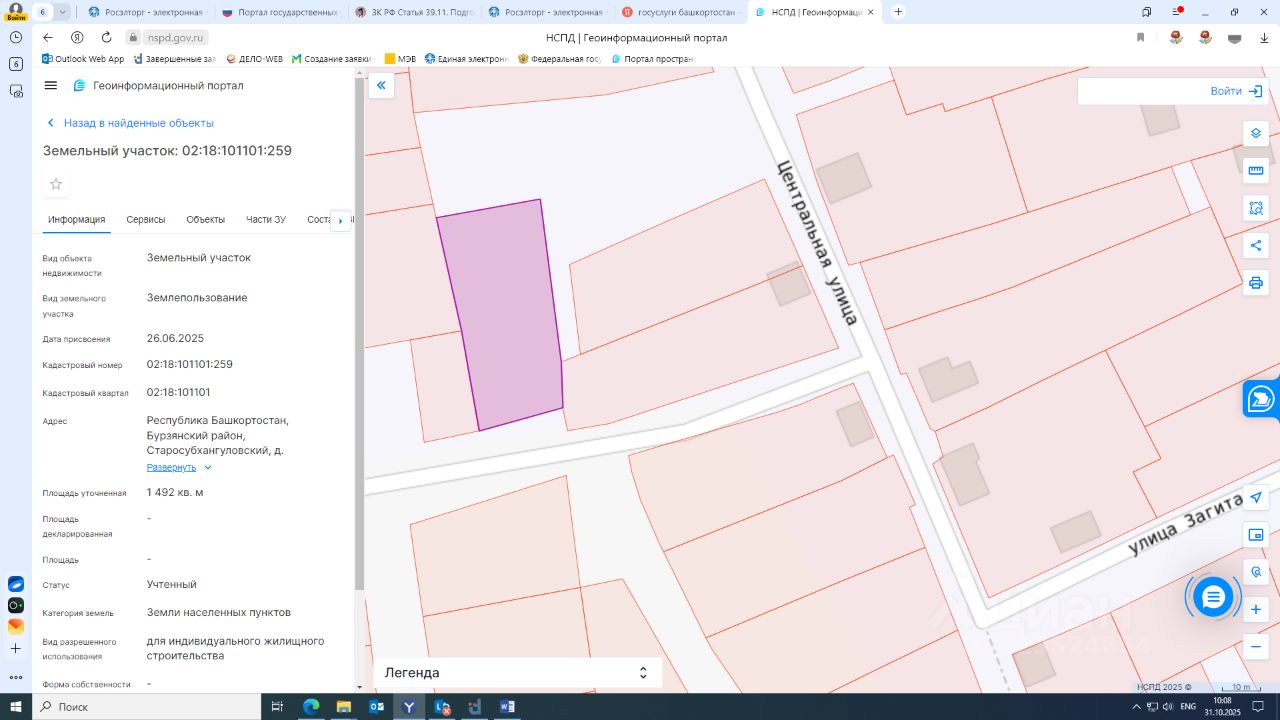
Task: Open the tab group dropdown arrow
Action: point(63,12)
